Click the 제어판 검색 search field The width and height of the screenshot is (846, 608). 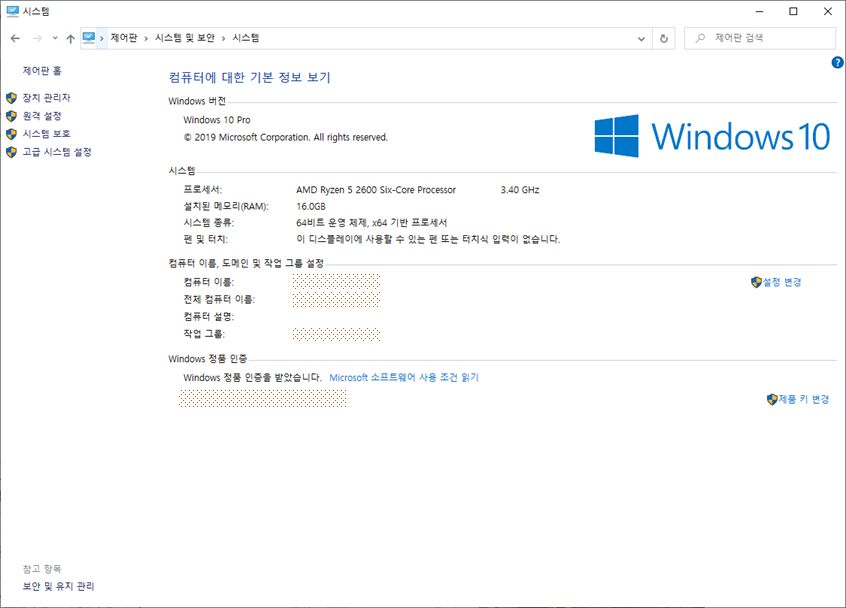760,38
